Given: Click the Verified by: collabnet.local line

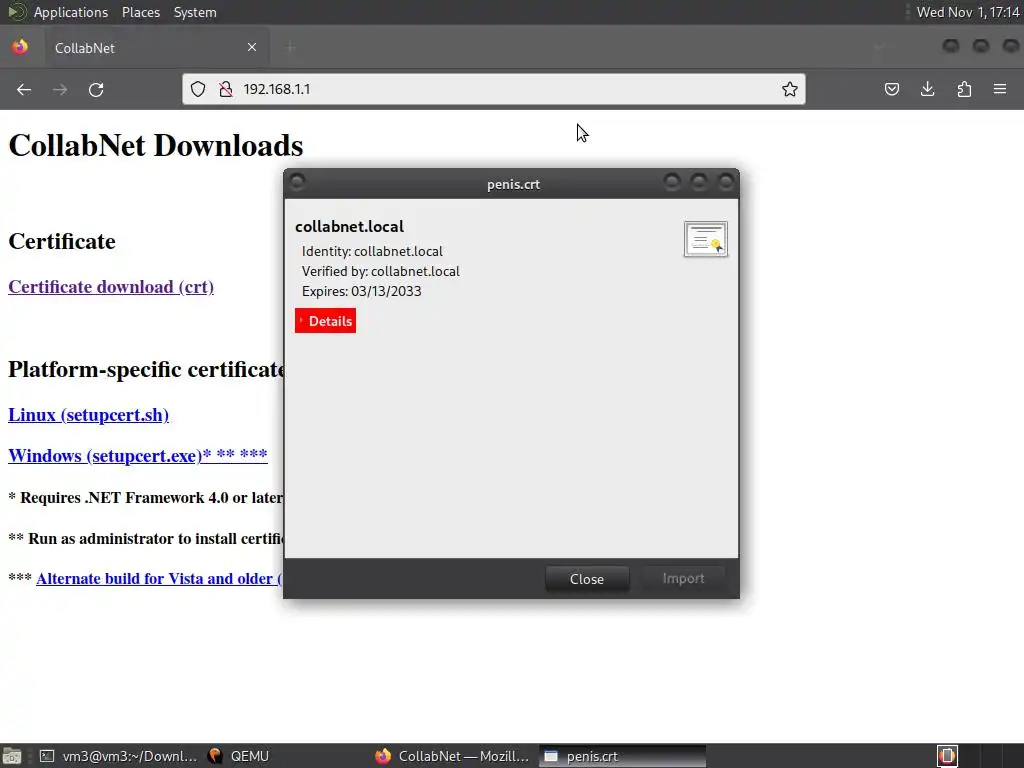Looking at the screenshot, I should click(381, 271).
